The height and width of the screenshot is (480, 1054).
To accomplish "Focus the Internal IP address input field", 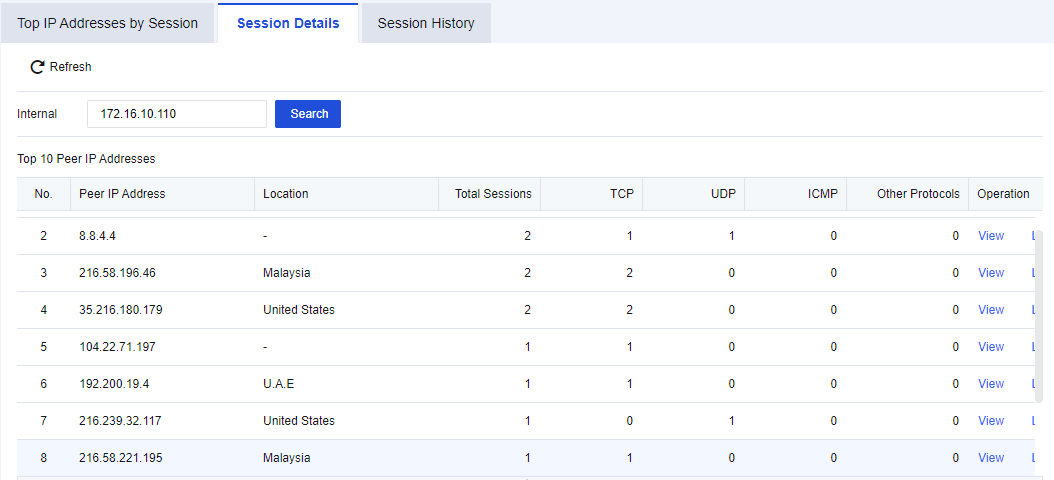I will (x=176, y=114).
